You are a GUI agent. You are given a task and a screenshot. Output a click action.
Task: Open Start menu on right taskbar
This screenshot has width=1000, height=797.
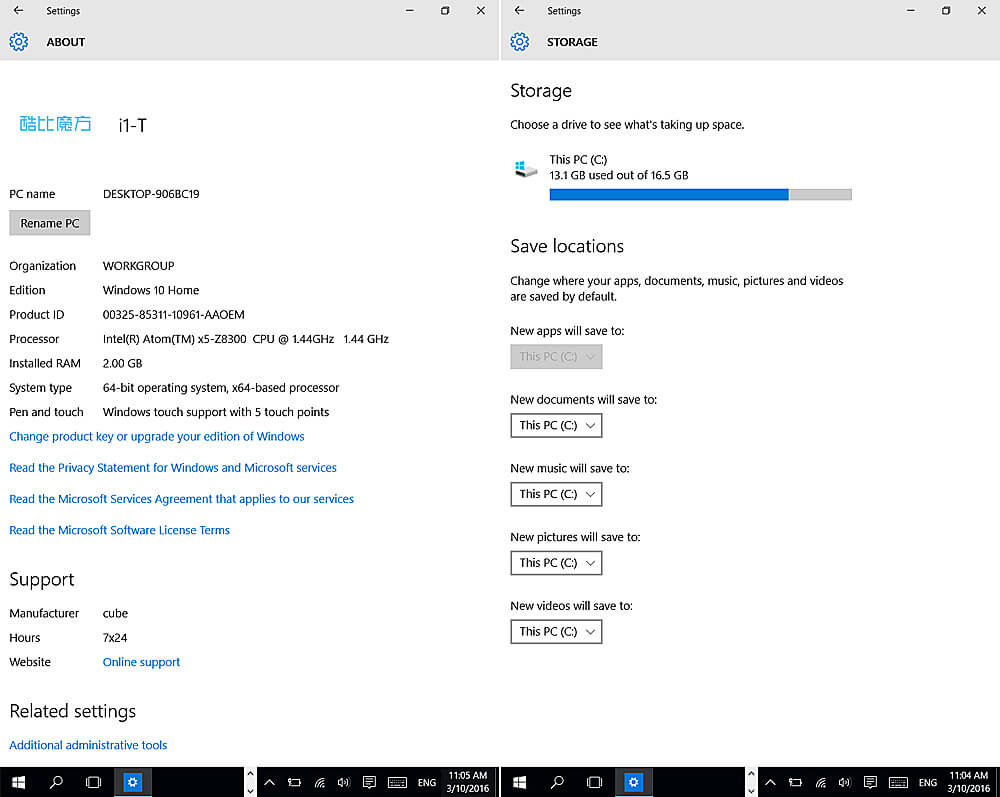tap(520, 782)
